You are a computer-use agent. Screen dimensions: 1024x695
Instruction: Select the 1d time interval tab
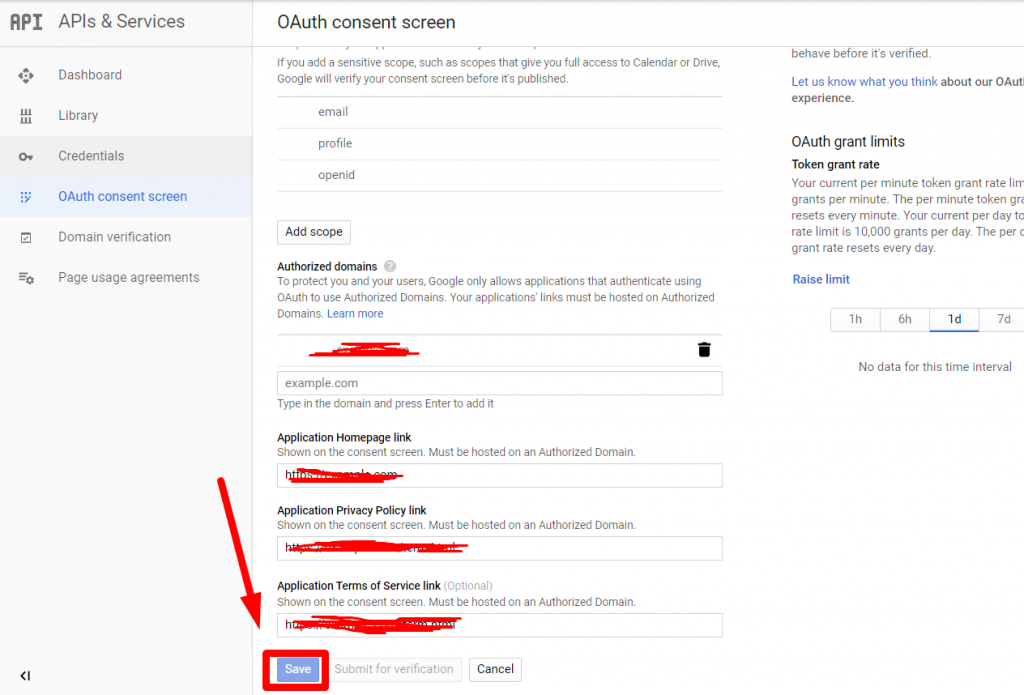pos(954,319)
